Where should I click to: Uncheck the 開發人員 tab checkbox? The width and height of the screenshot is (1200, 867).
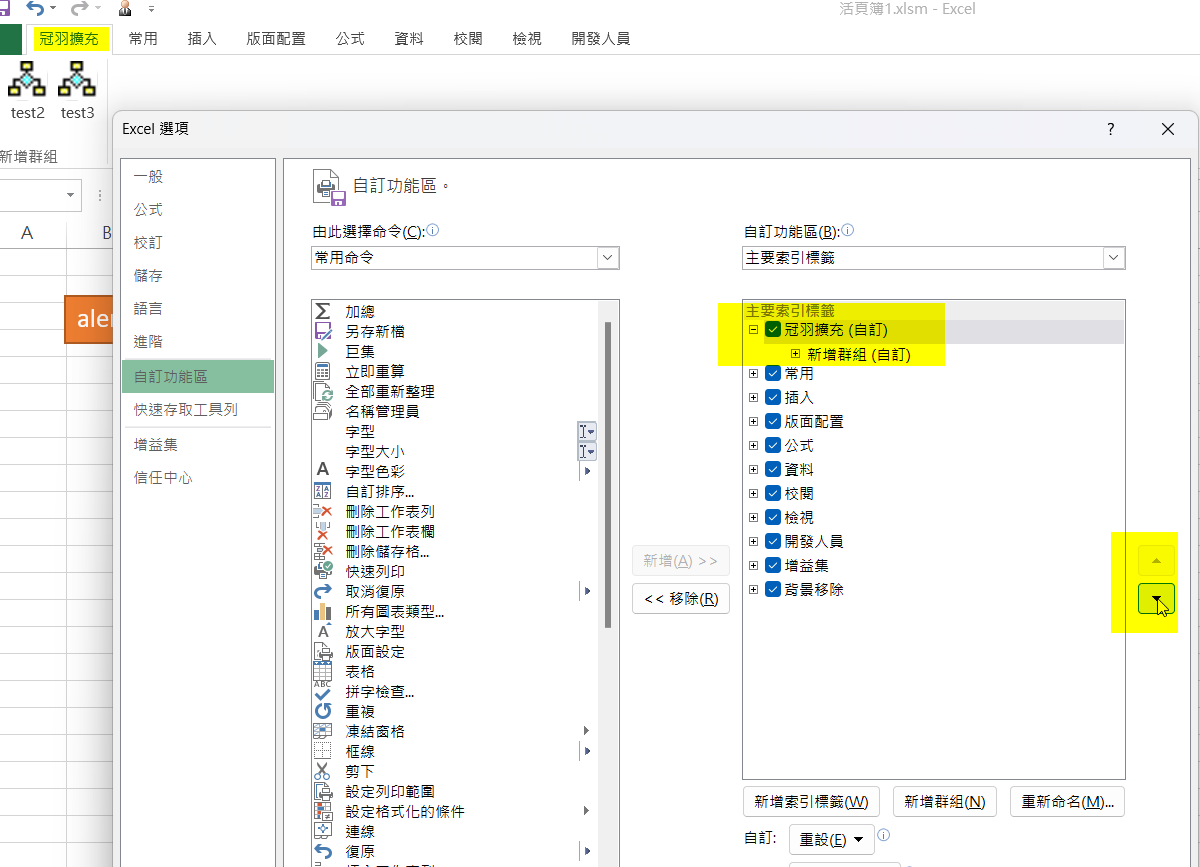(773, 541)
